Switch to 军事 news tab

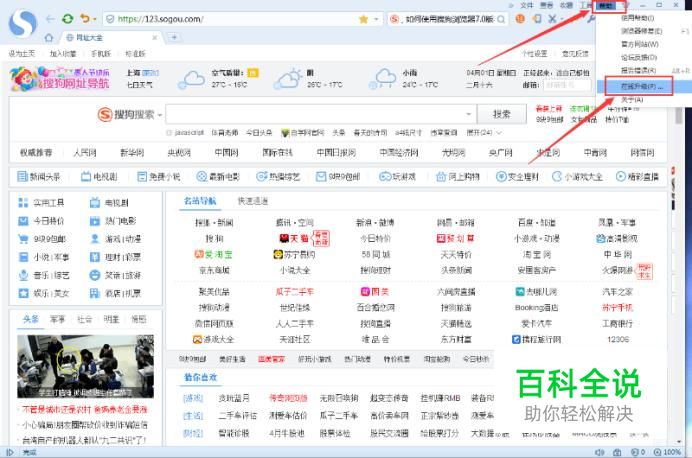(57, 319)
